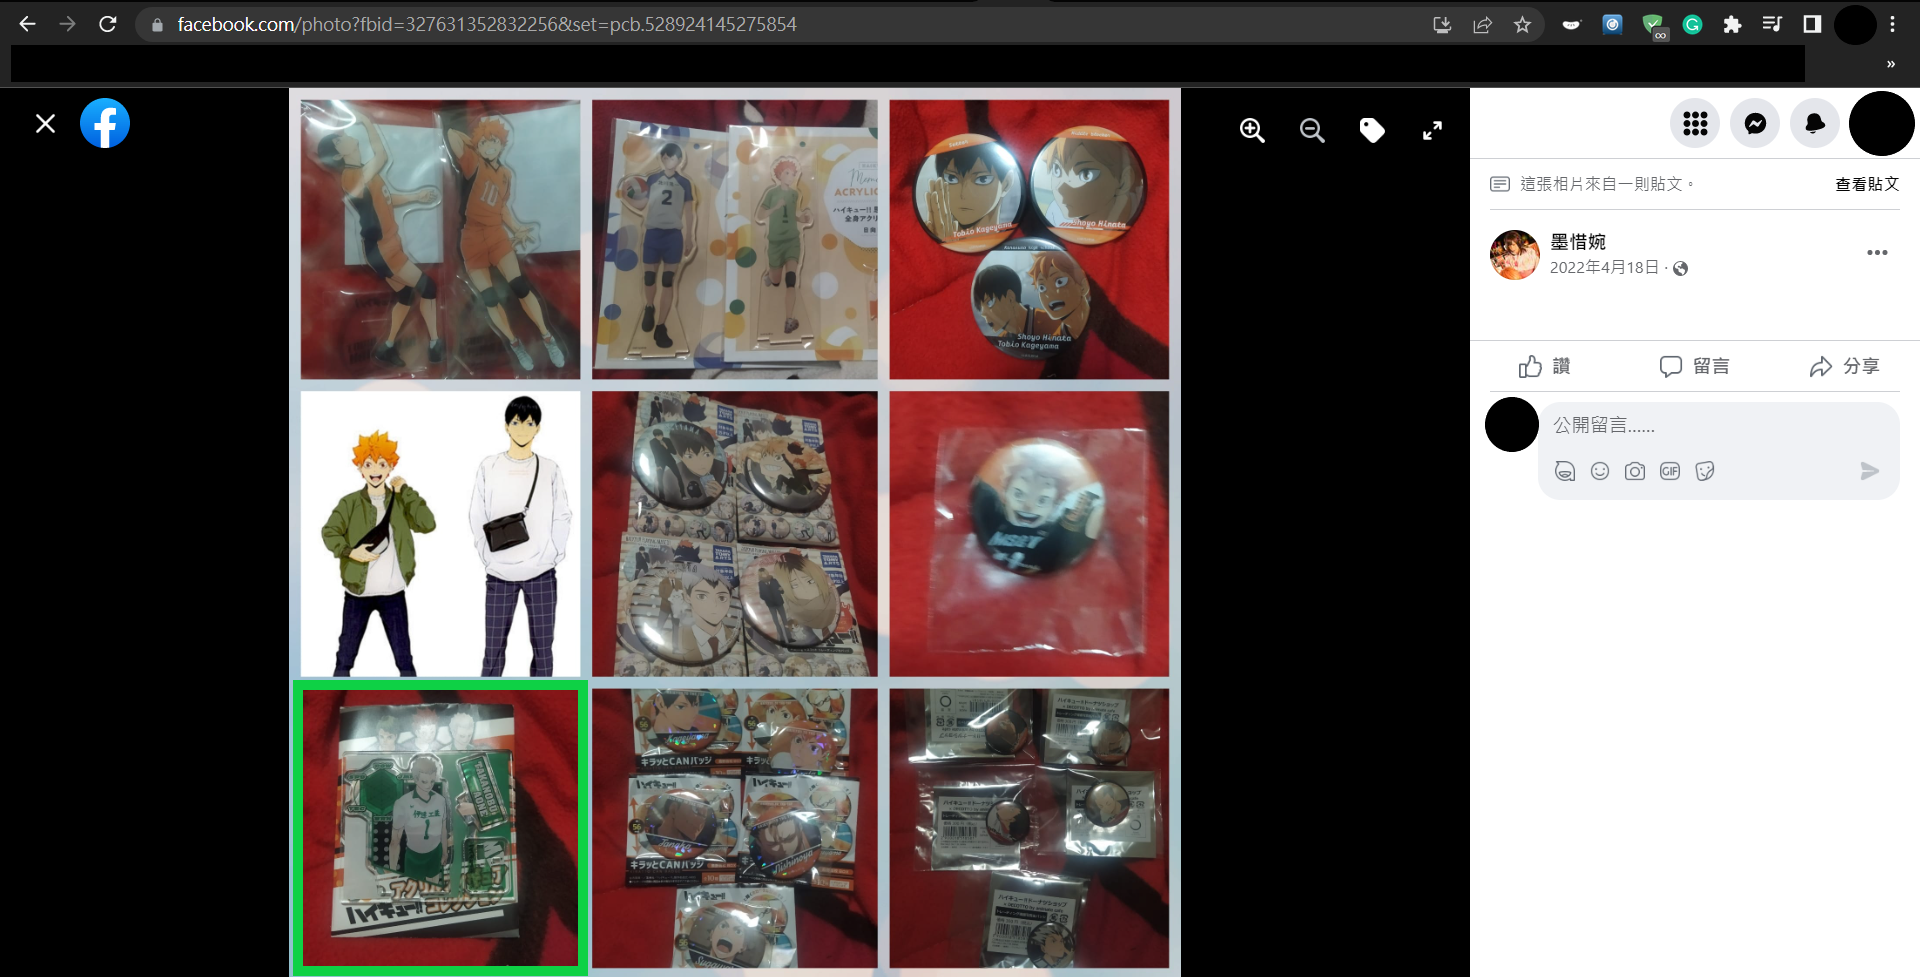Open the 2022年4月18日 post date link
The width and height of the screenshot is (1920, 977).
(x=1604, y=268)
